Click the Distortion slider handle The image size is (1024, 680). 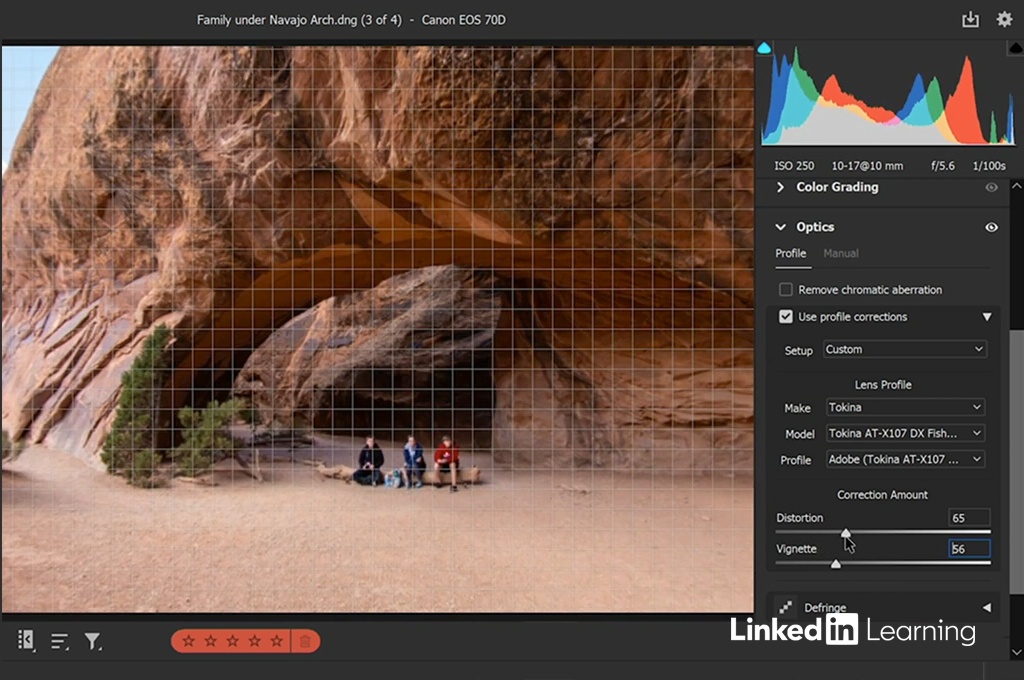pos(846,533)
